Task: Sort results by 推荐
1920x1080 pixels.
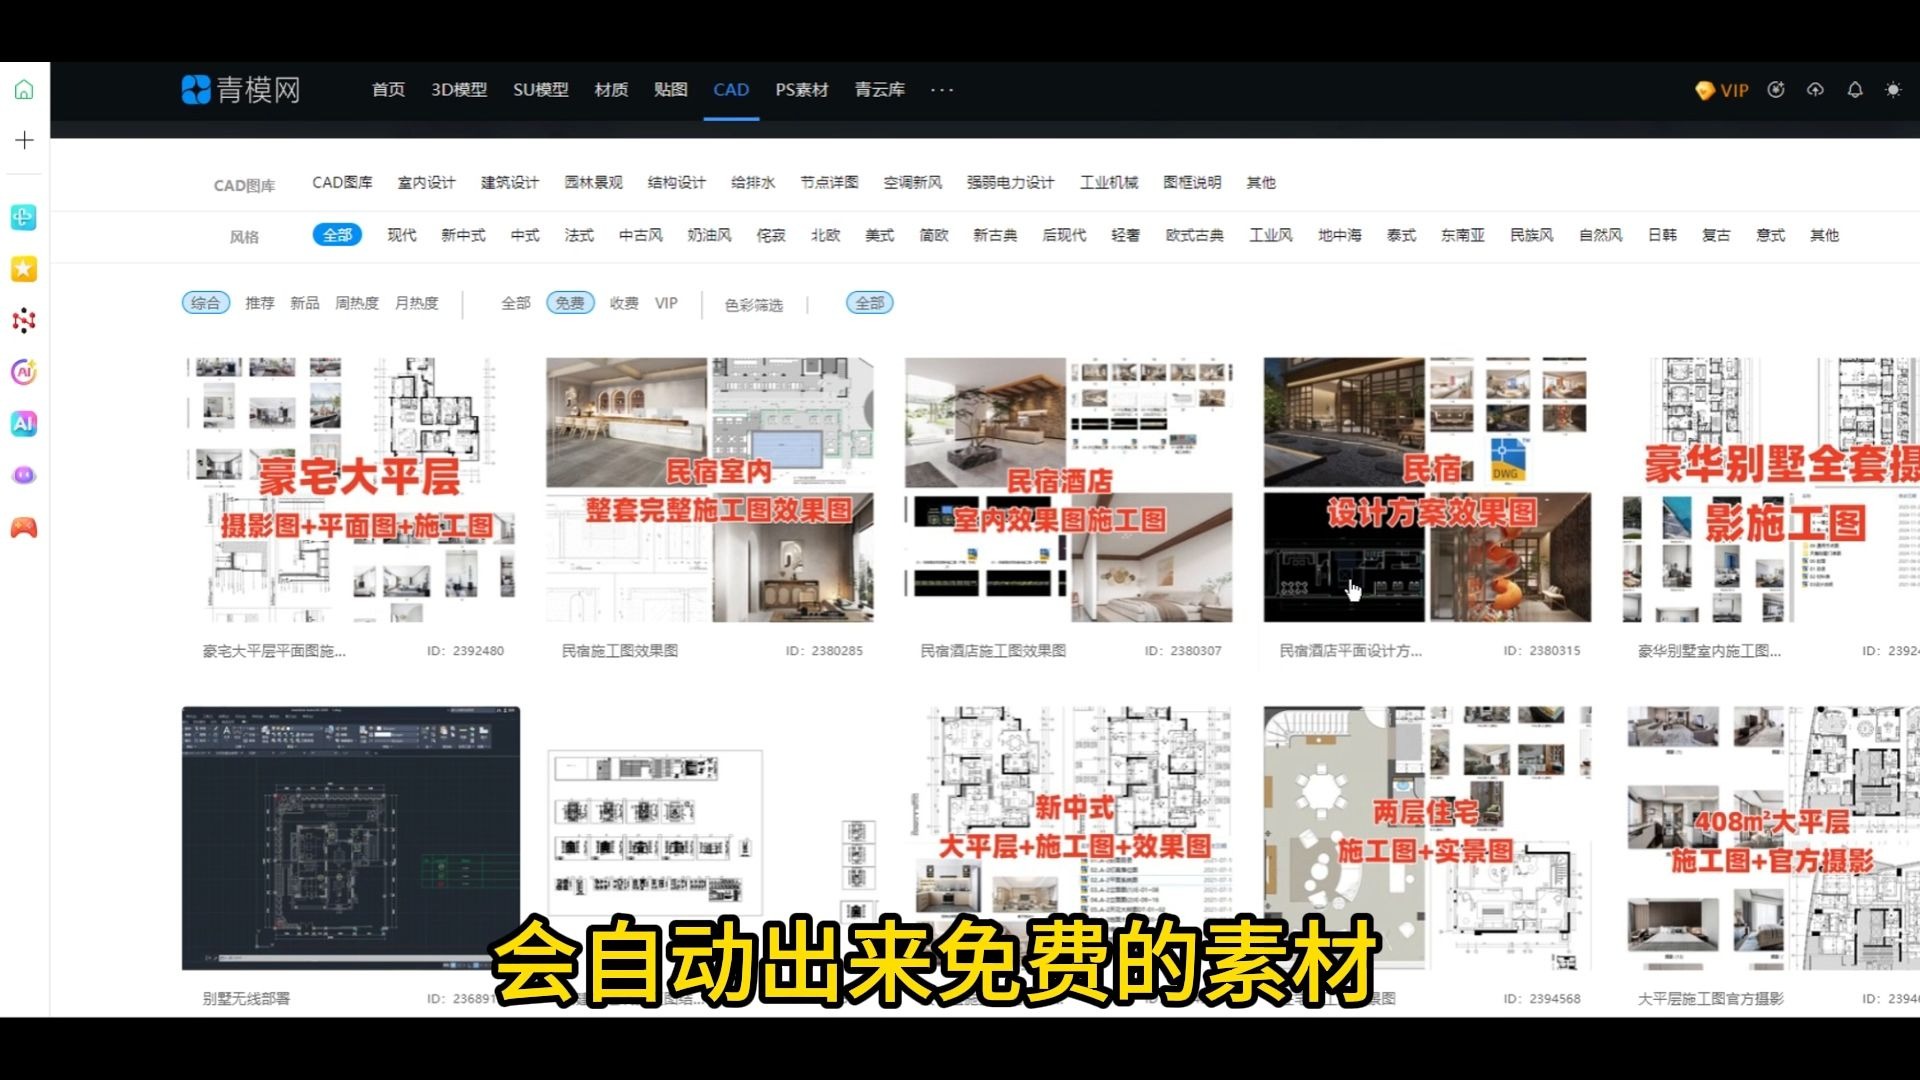Action: point(260,303)
